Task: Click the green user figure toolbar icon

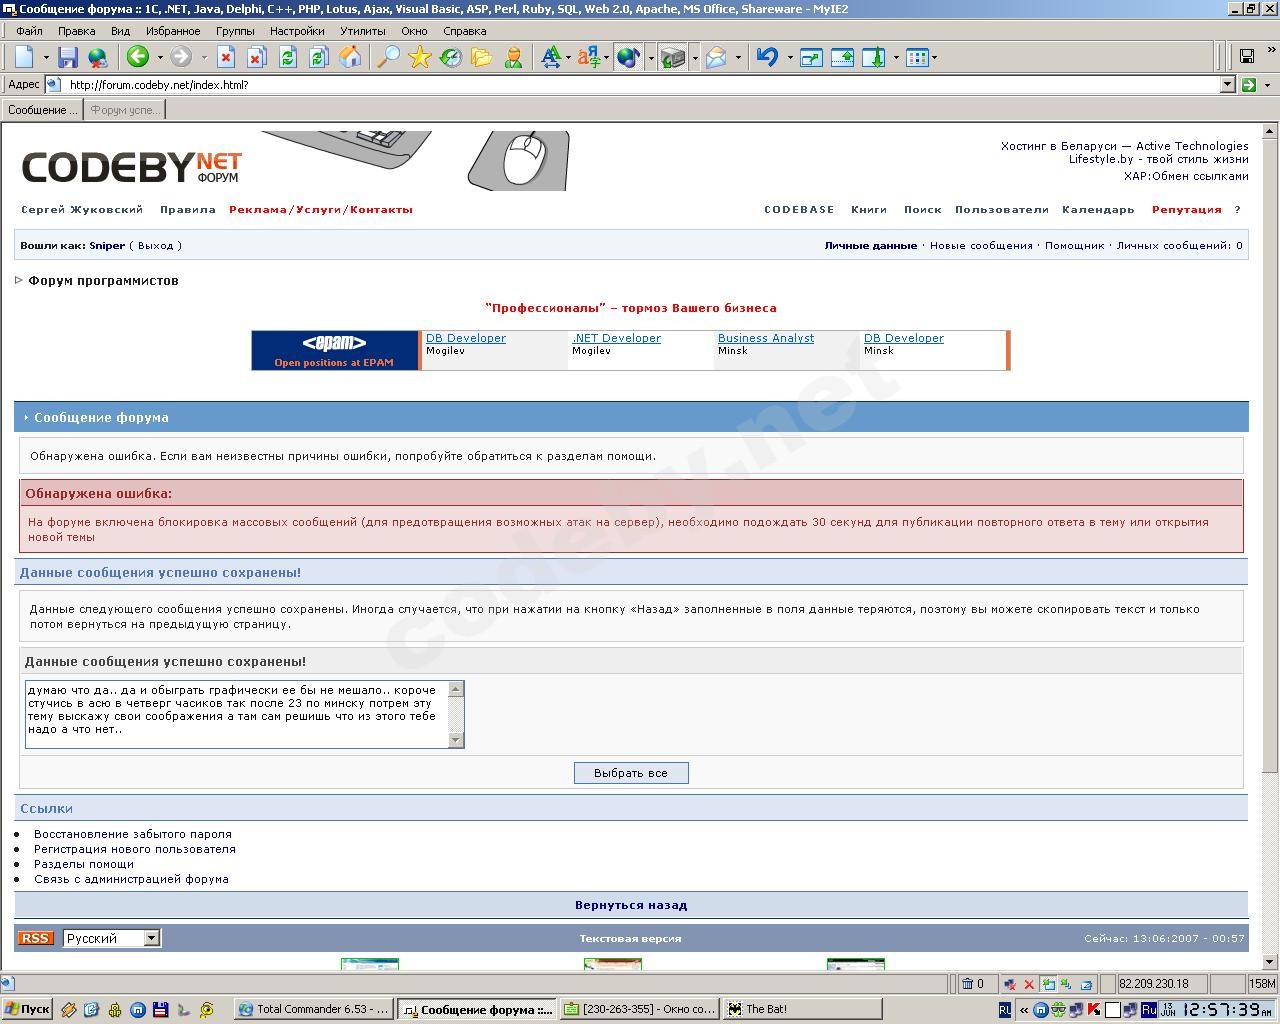Action: [x=513, y=57]
